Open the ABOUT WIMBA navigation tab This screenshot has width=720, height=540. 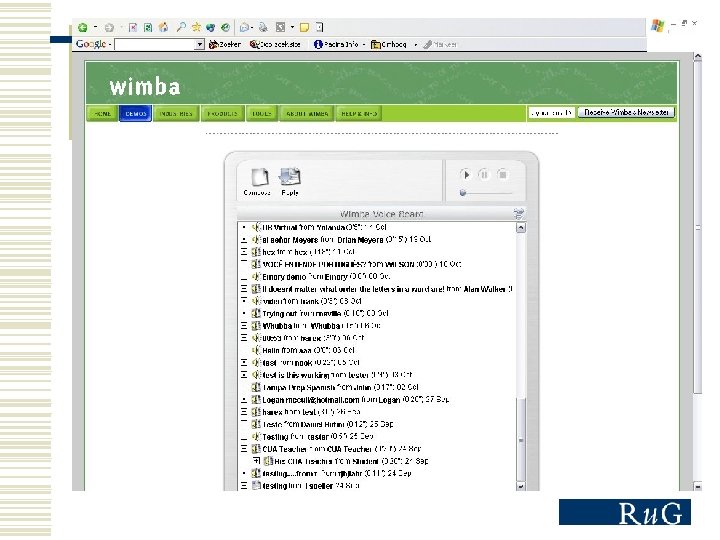tap(307, 113)
